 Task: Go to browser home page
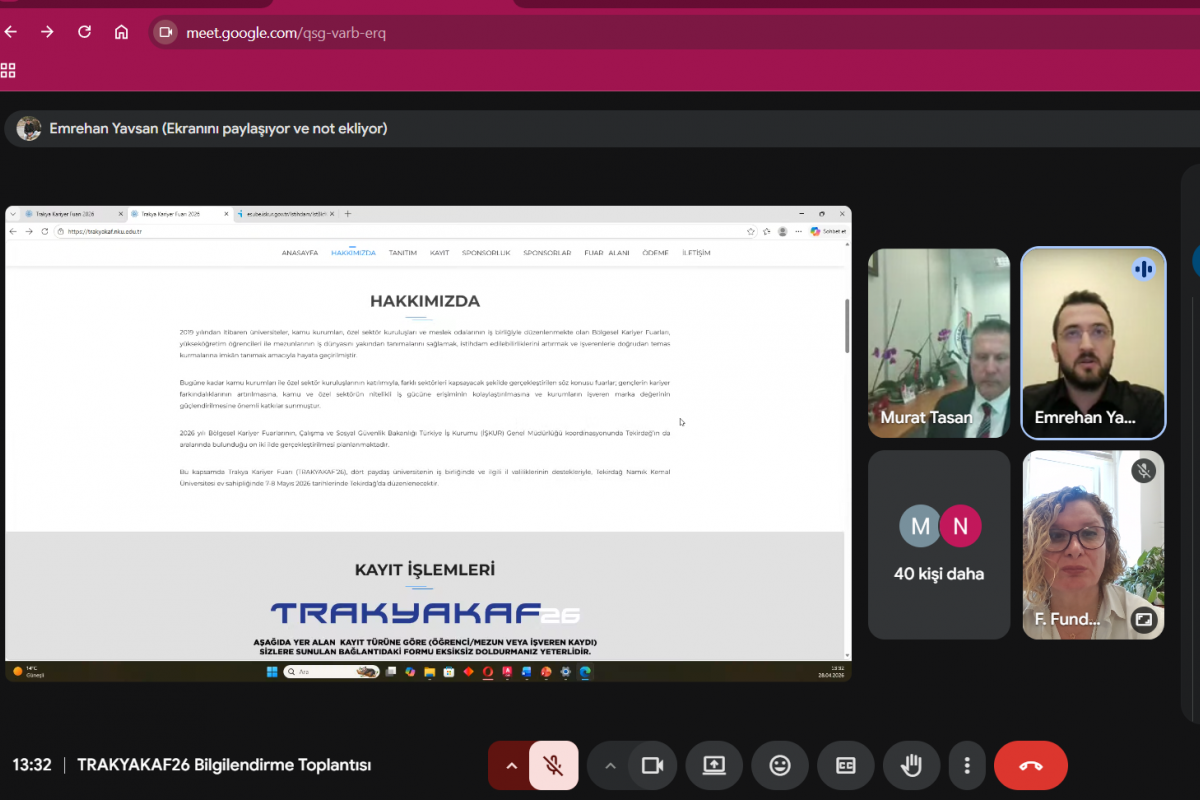tap(121, 32)
